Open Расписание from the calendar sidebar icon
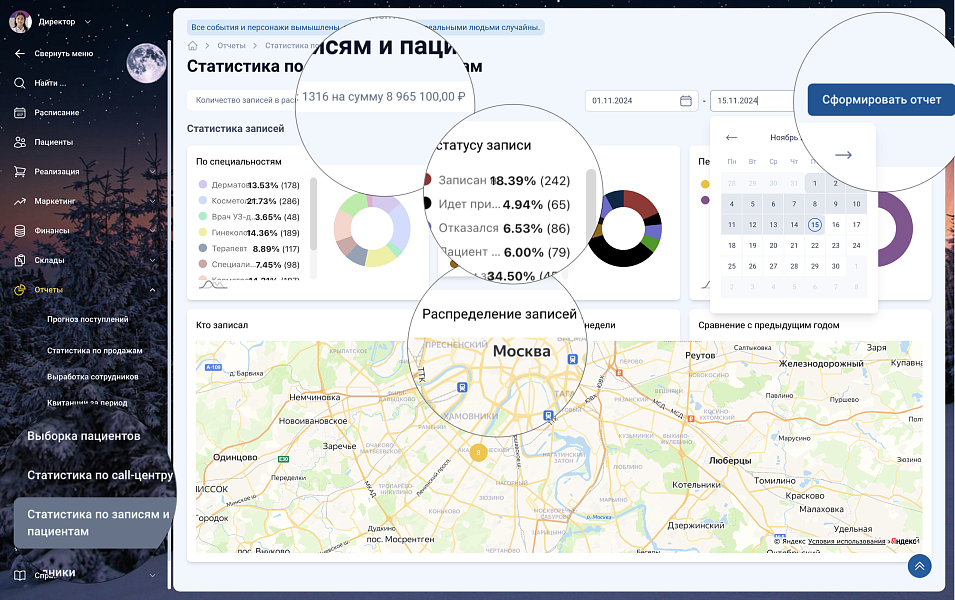The width and height of the screenshot is (955, 600). pos(20,113)
